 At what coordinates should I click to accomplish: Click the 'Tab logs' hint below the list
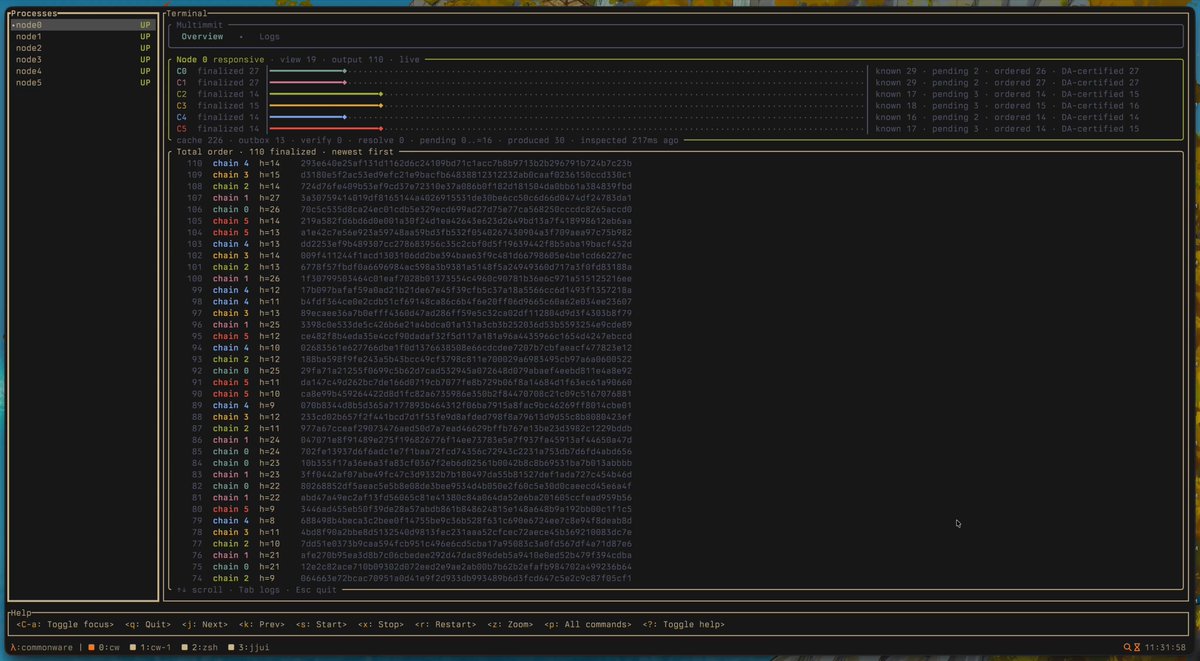260,590
